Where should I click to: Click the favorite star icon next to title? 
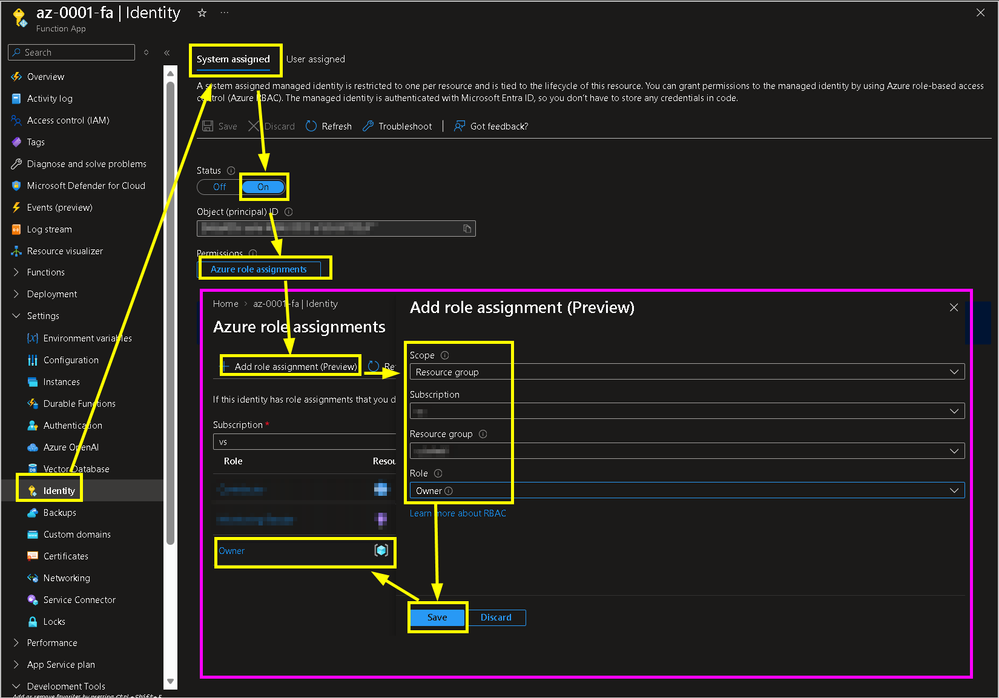coord(202,13)
